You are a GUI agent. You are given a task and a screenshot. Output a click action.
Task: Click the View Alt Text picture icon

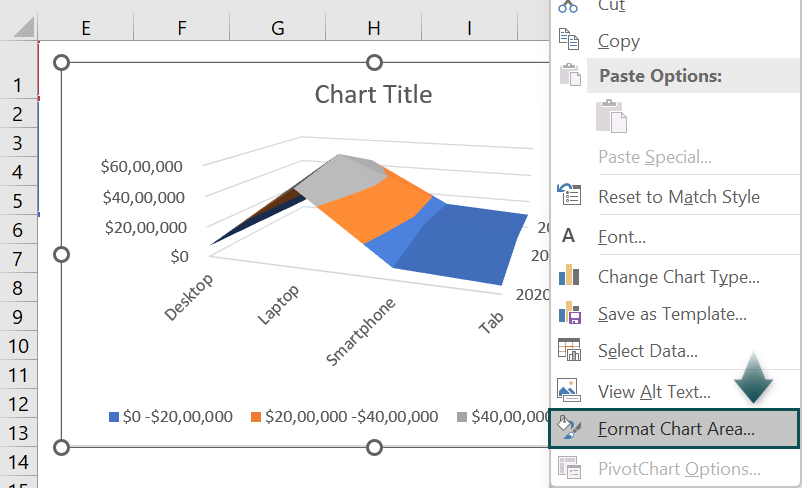coord(569,390)
